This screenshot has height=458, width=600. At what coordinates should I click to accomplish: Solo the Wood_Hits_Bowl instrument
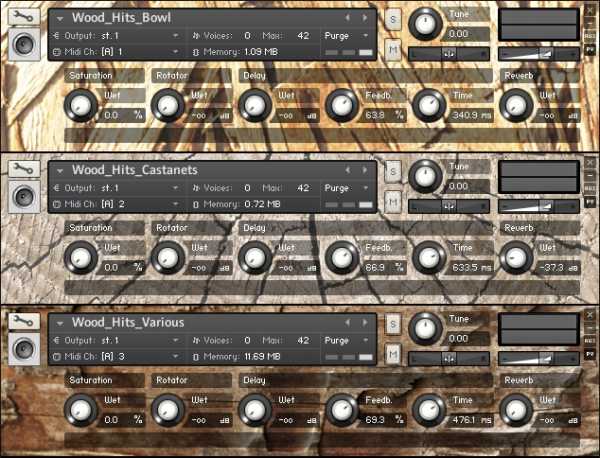[393, 19]
